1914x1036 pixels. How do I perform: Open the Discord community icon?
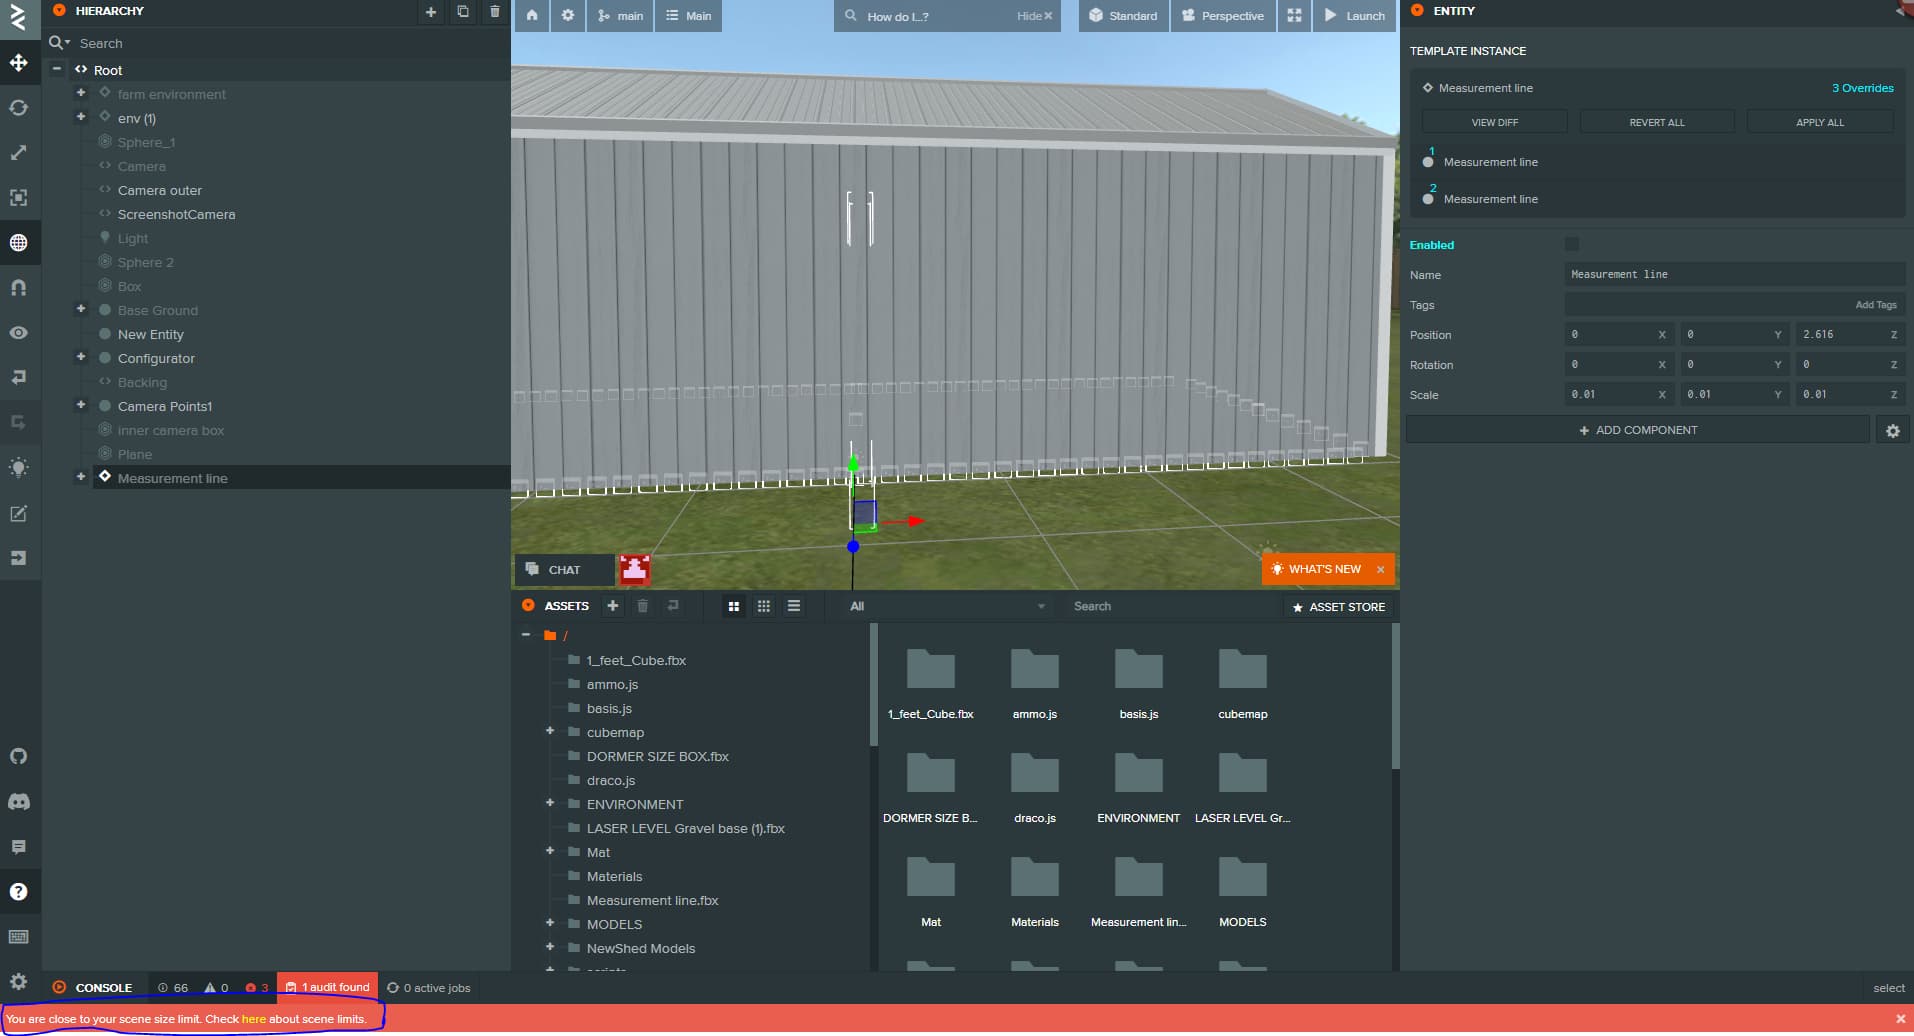tap(19, 802)
